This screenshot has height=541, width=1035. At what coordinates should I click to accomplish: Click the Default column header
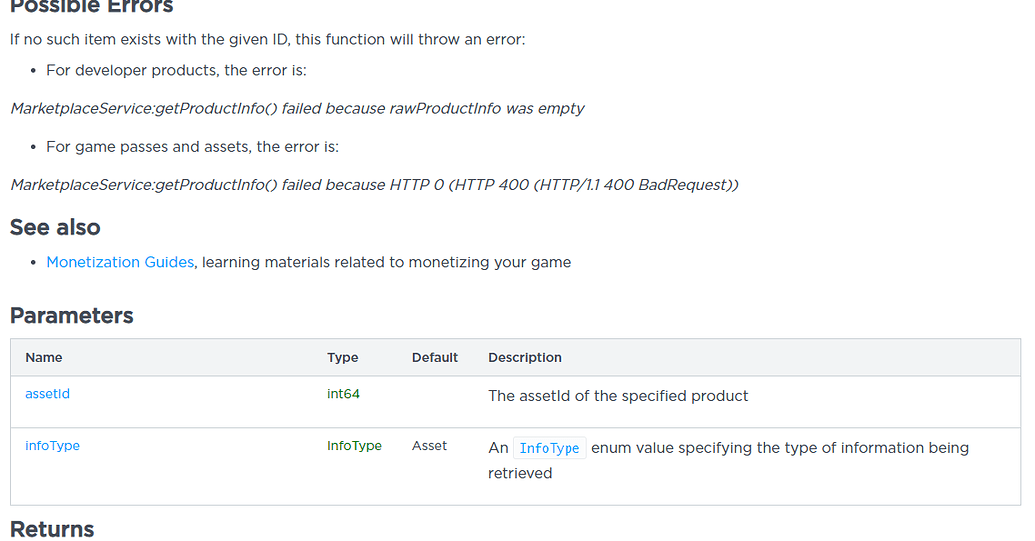[x=434, y=358]
